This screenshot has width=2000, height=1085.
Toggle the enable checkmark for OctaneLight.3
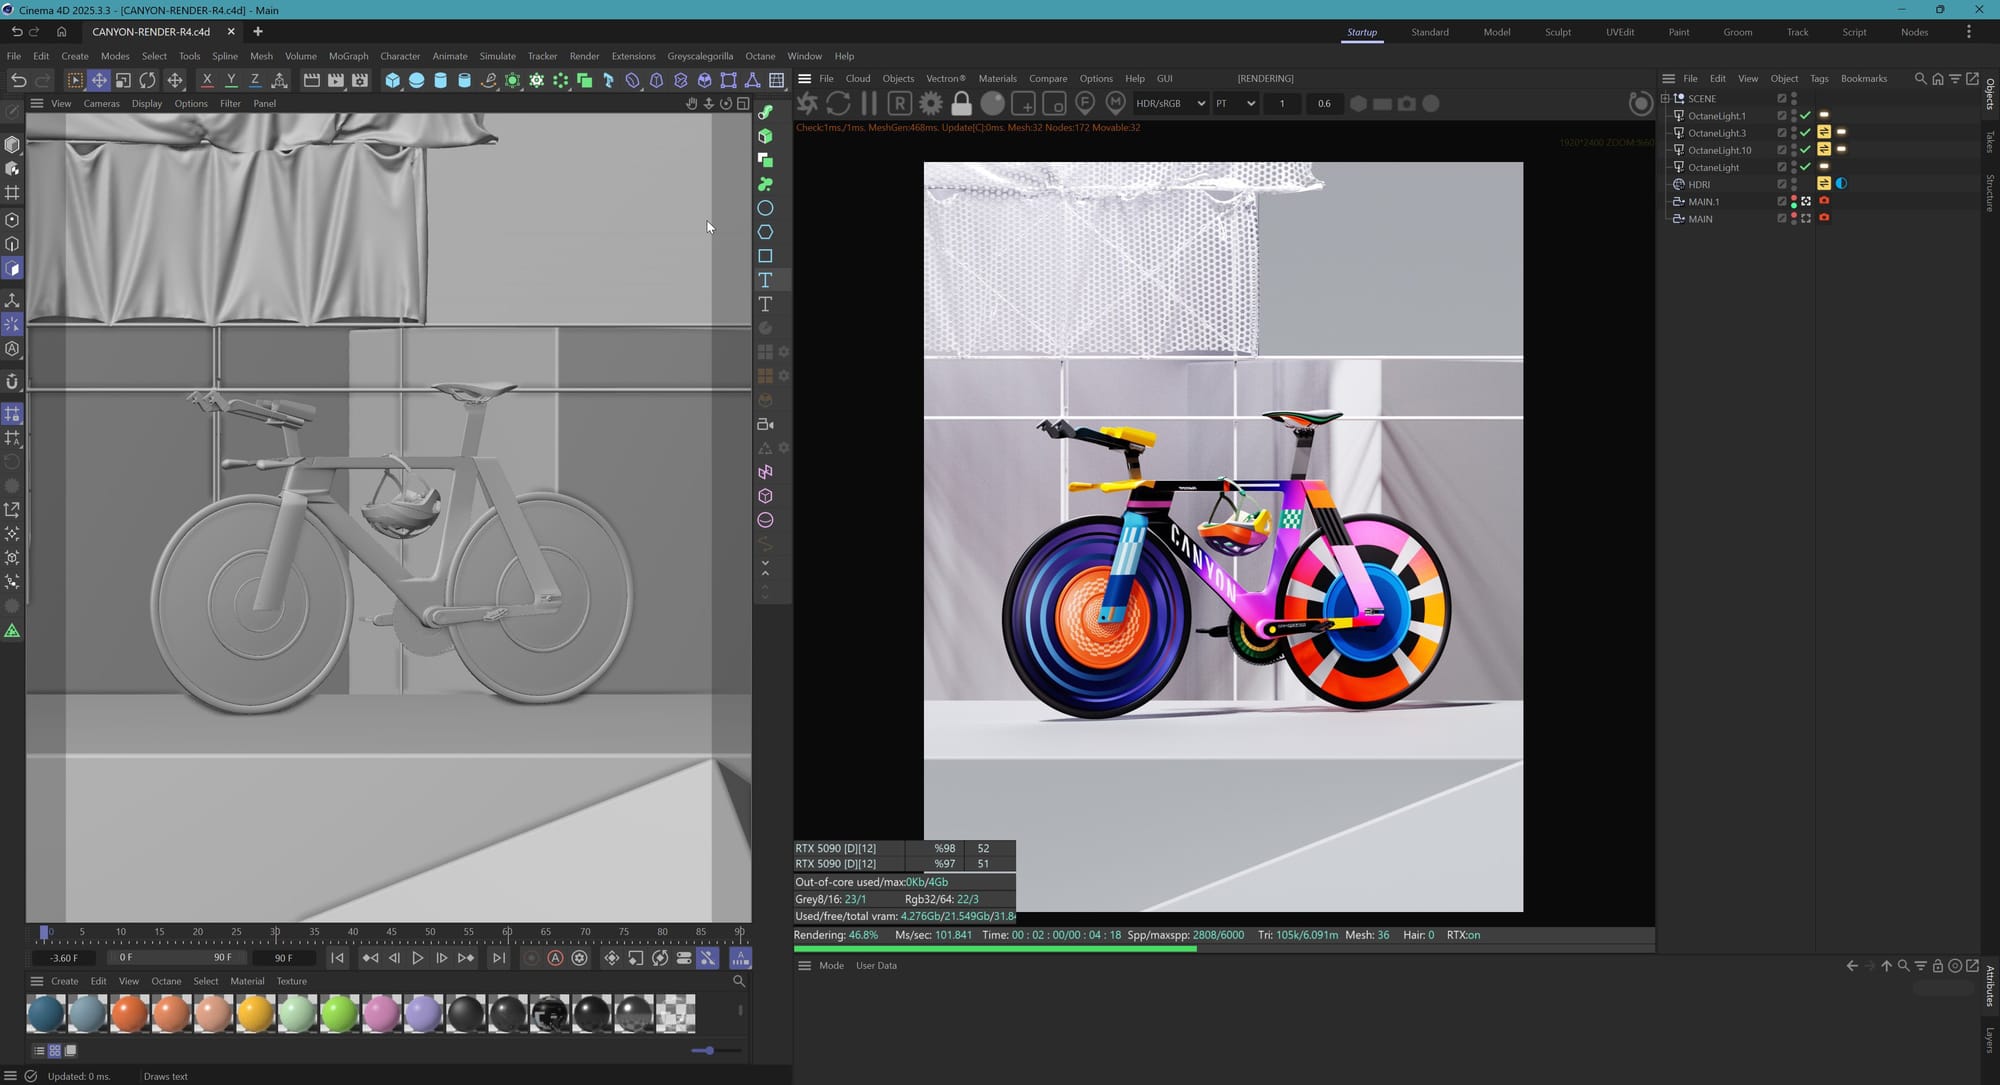(x=1805, y=133)
